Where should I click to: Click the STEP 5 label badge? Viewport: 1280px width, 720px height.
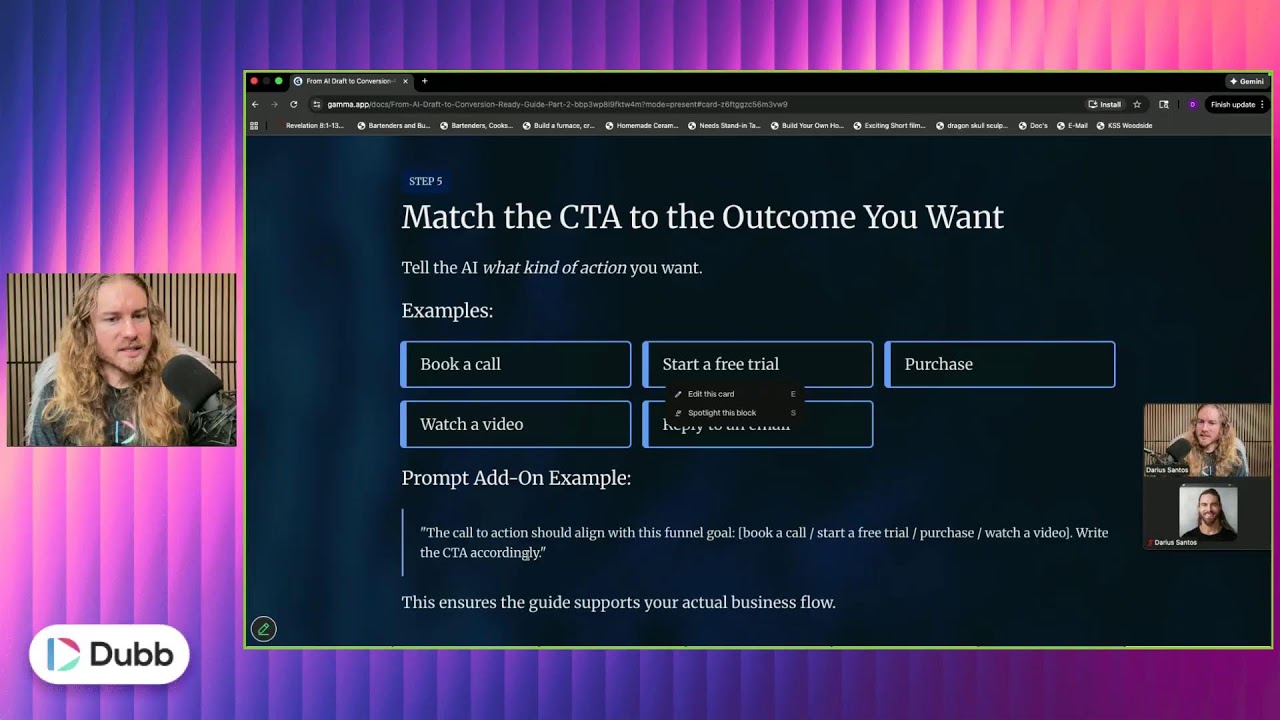click(x=425, y=181)
